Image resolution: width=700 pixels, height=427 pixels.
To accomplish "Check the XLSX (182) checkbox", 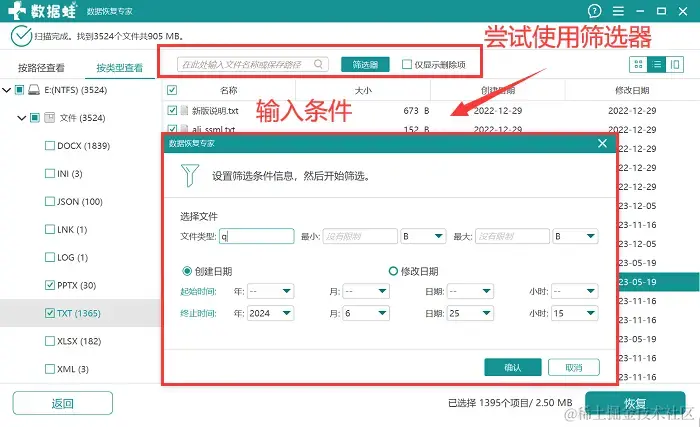I will [x=50, y=341].
